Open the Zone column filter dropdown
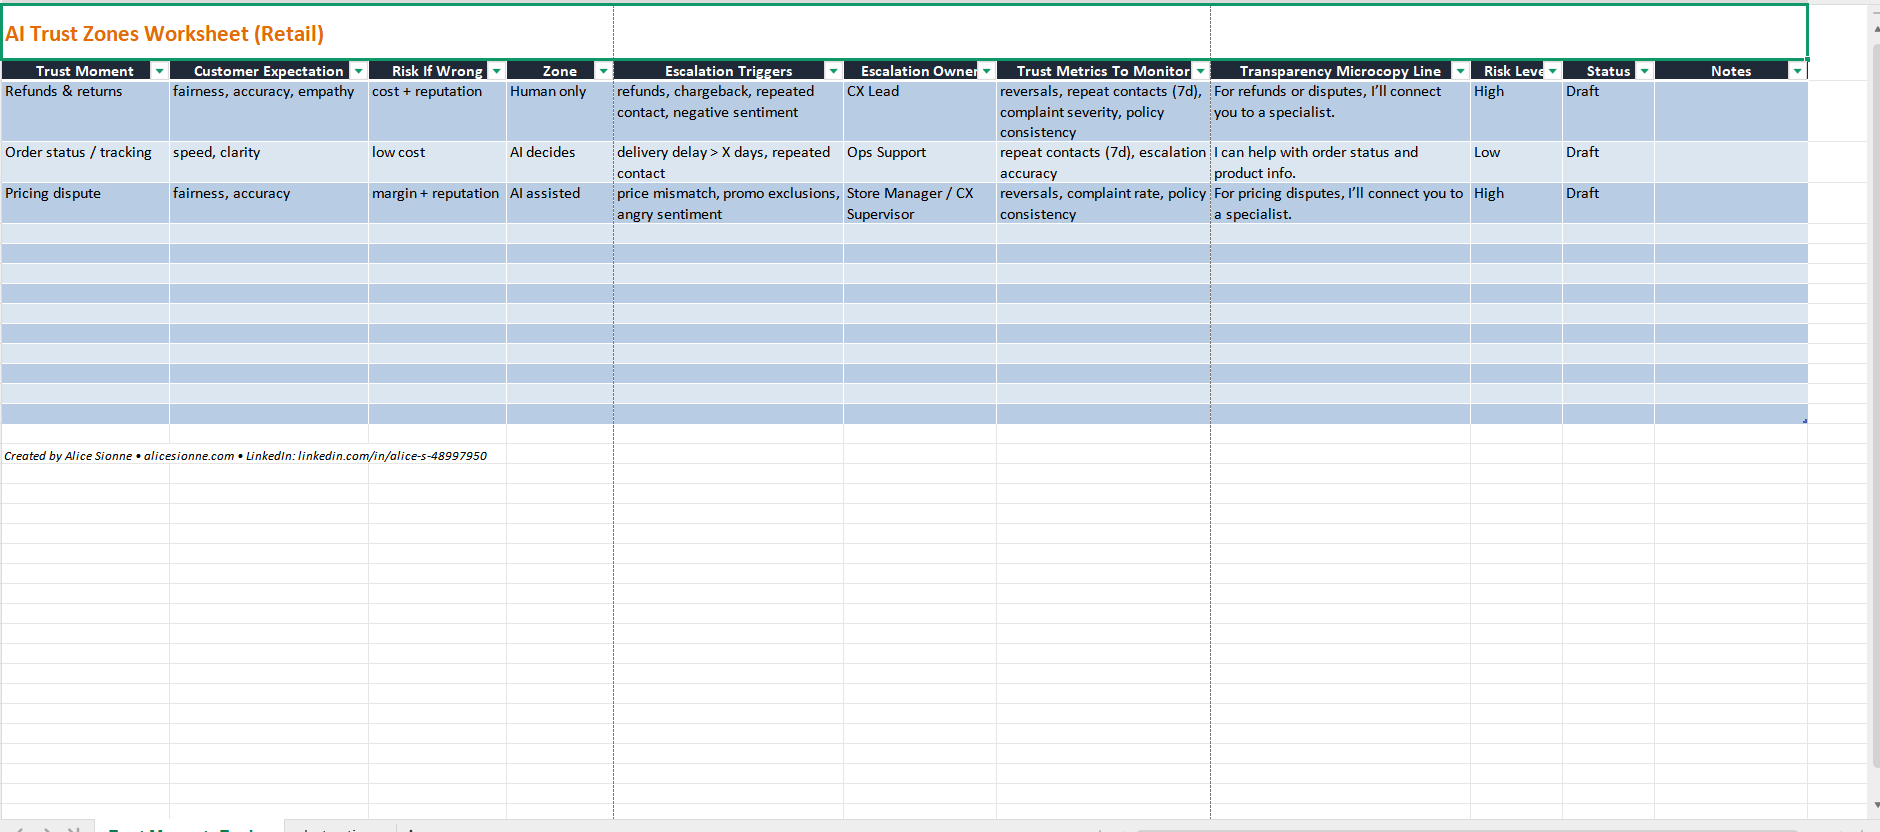Image resolution: width=1880 pixels, height=832 pixels. pyautogui.click(x=603, y=71)
